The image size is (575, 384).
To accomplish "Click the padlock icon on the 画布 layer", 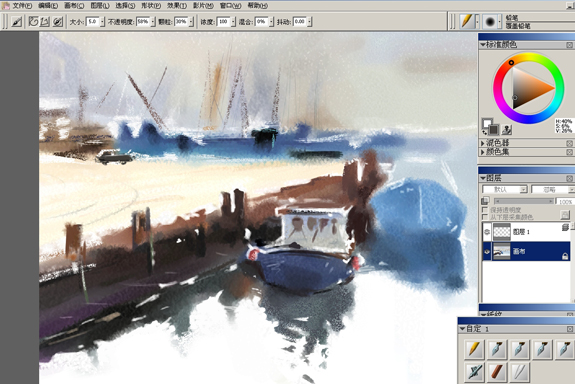I will coord(565,256).
